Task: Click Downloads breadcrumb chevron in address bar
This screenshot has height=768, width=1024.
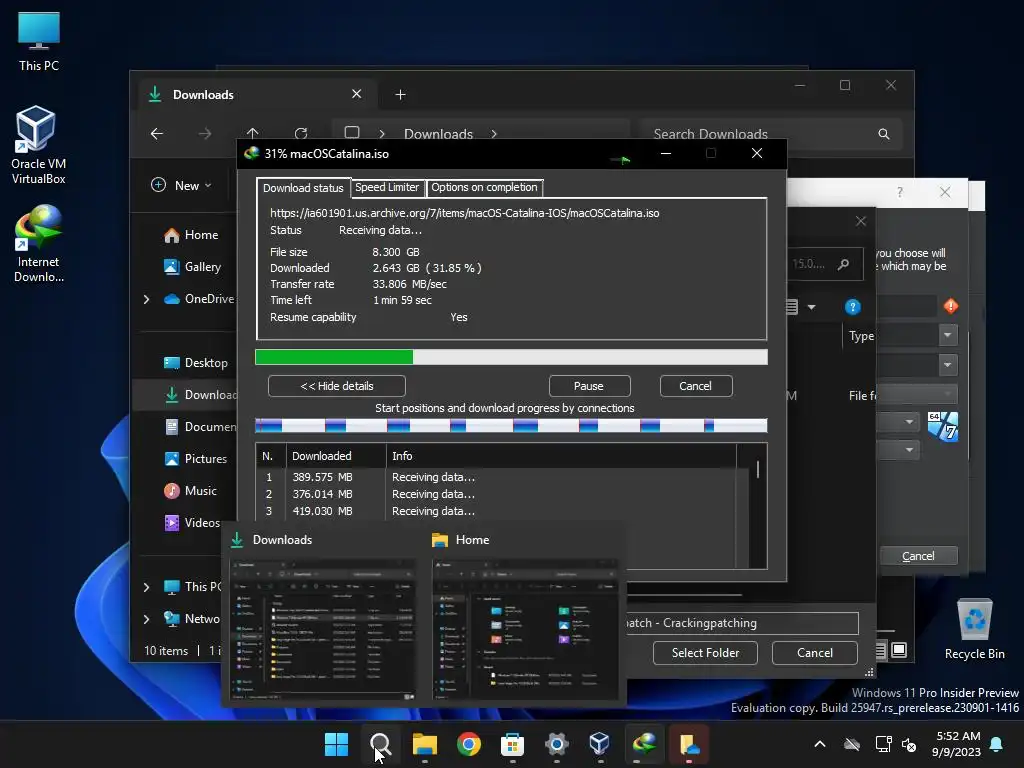Action: click(494, 134)
